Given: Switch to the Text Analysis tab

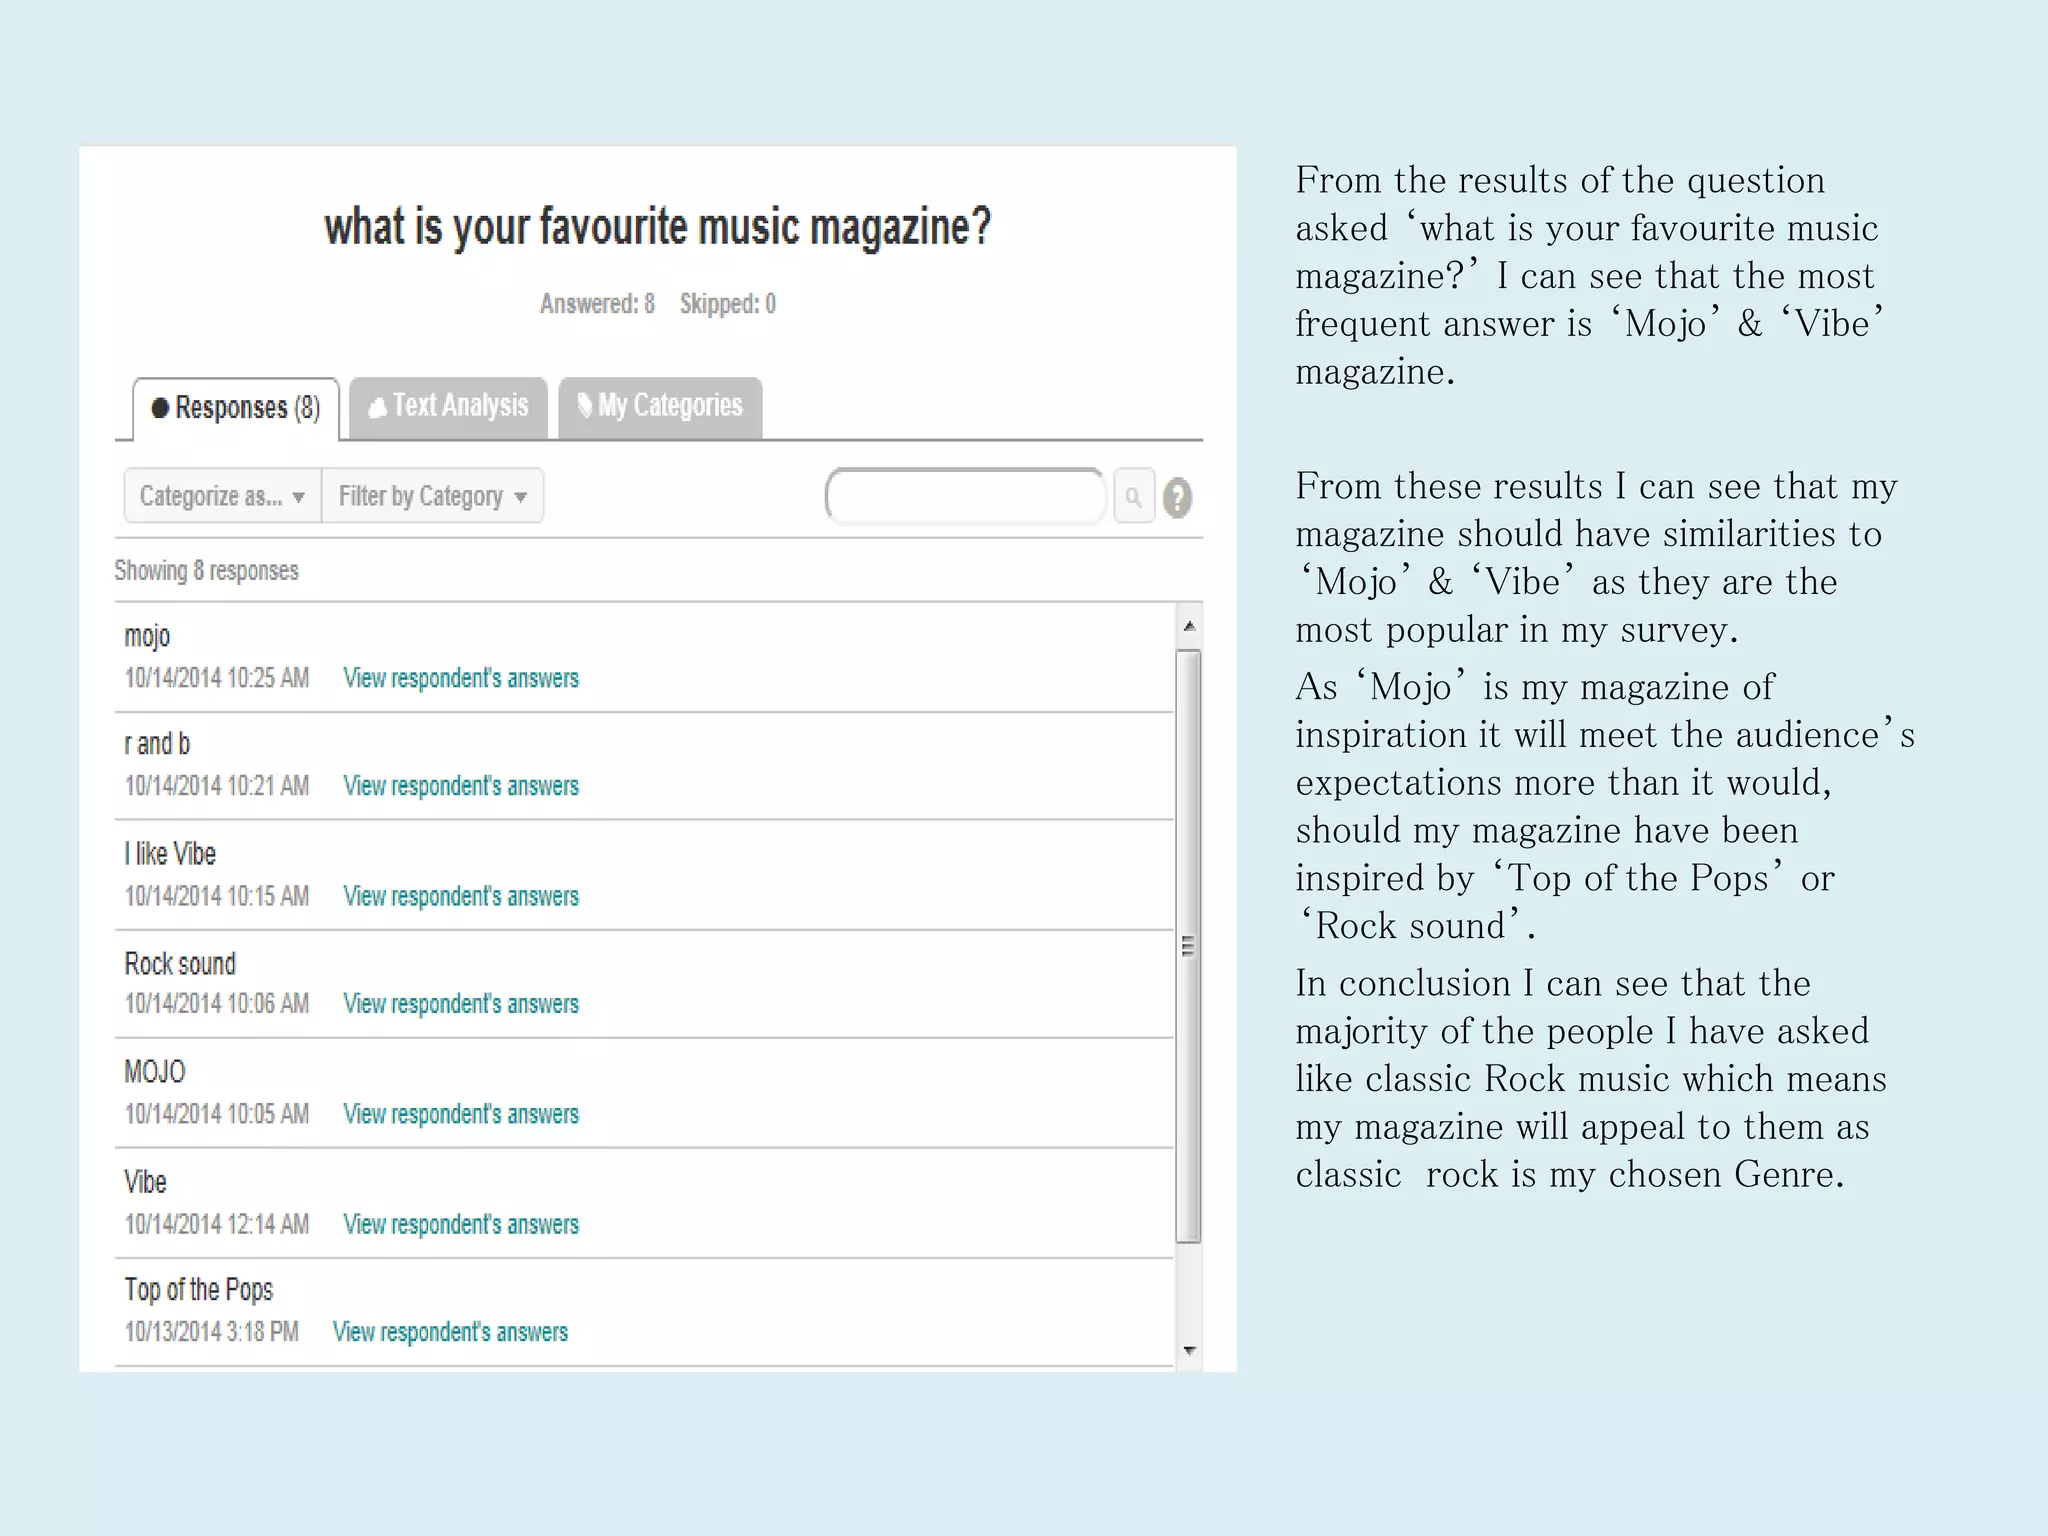Looking at the screenshot, I should point(448,406).
